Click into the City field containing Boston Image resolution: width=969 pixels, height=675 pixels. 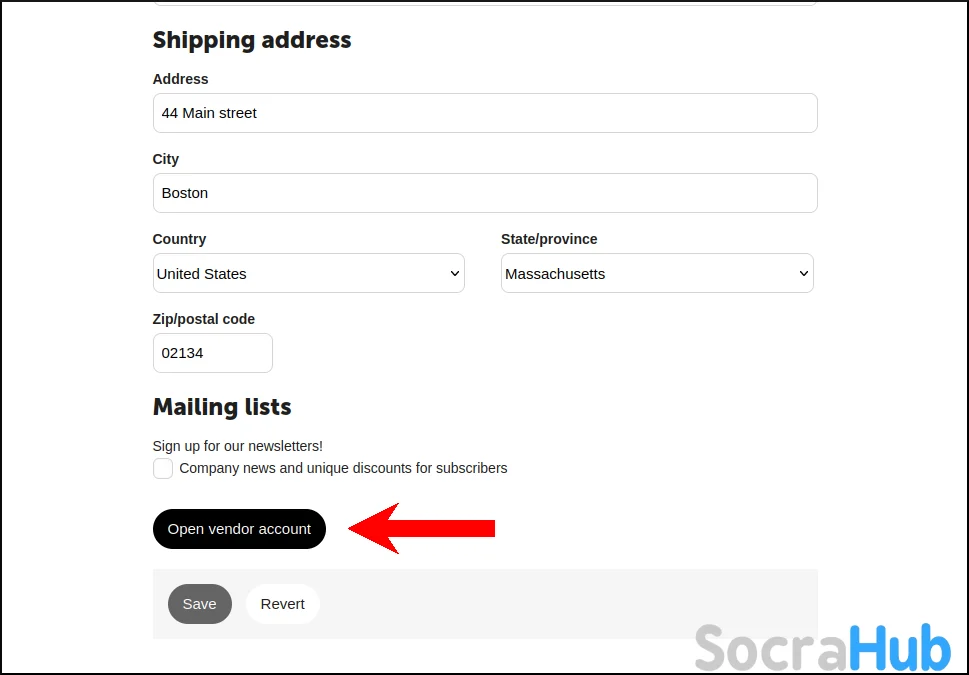pyautogui.click(x=485, y=193)
